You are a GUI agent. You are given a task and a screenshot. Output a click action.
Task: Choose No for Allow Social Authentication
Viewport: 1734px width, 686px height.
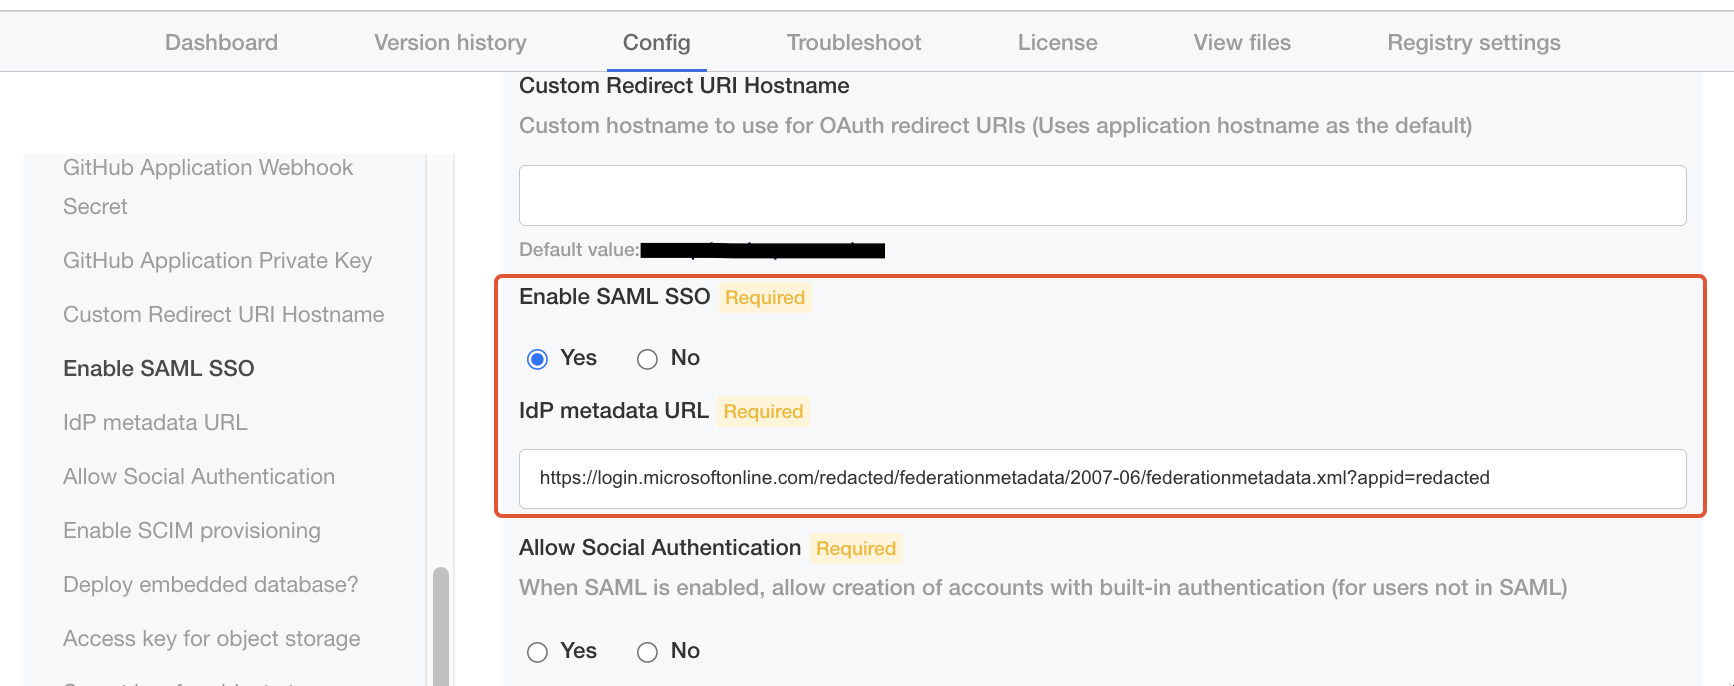(648, 652)
